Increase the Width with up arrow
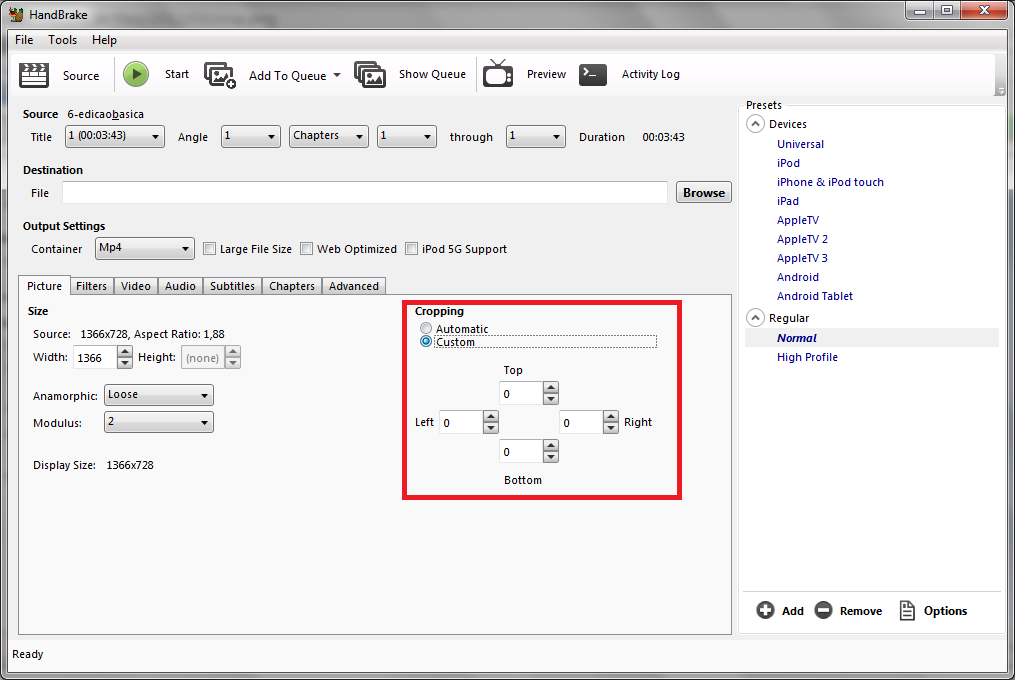The image size is (1015, 680). tap(125, 352)
